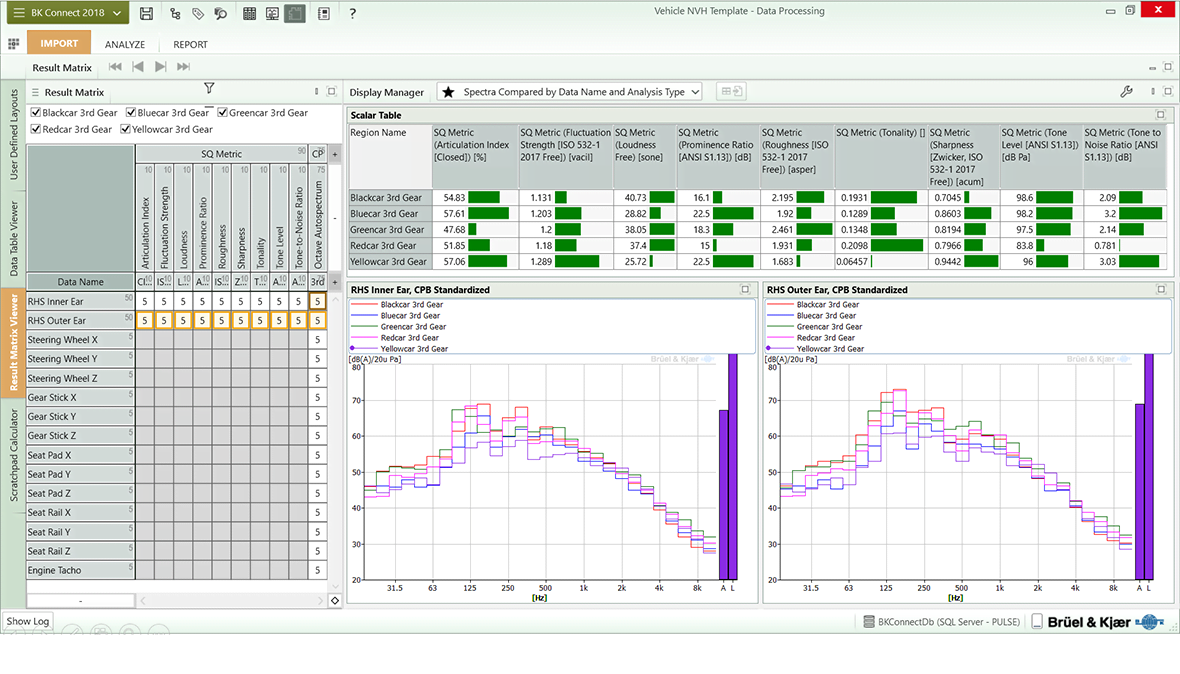Image resolution: width=1180 pixels, height=674 pixels.
Task: Maximize the Scalar Table panel
Action: click(x=1160, y=115)
